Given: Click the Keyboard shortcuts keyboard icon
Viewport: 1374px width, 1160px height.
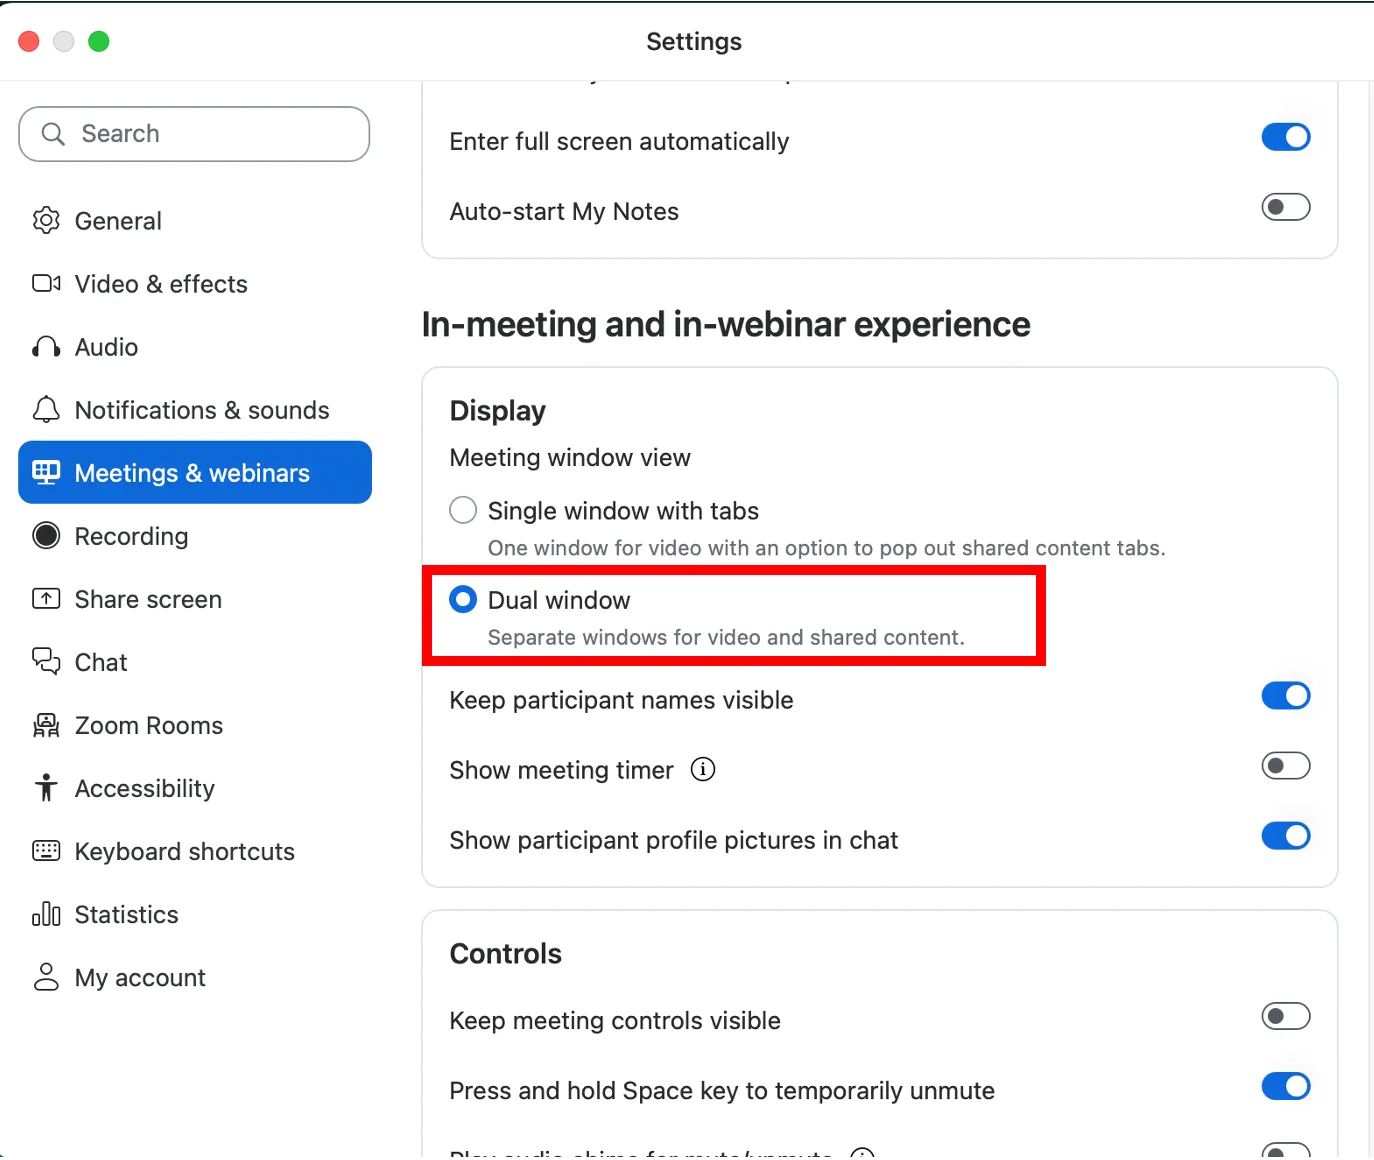Looking at the screenshot, I should coord(46,850).
